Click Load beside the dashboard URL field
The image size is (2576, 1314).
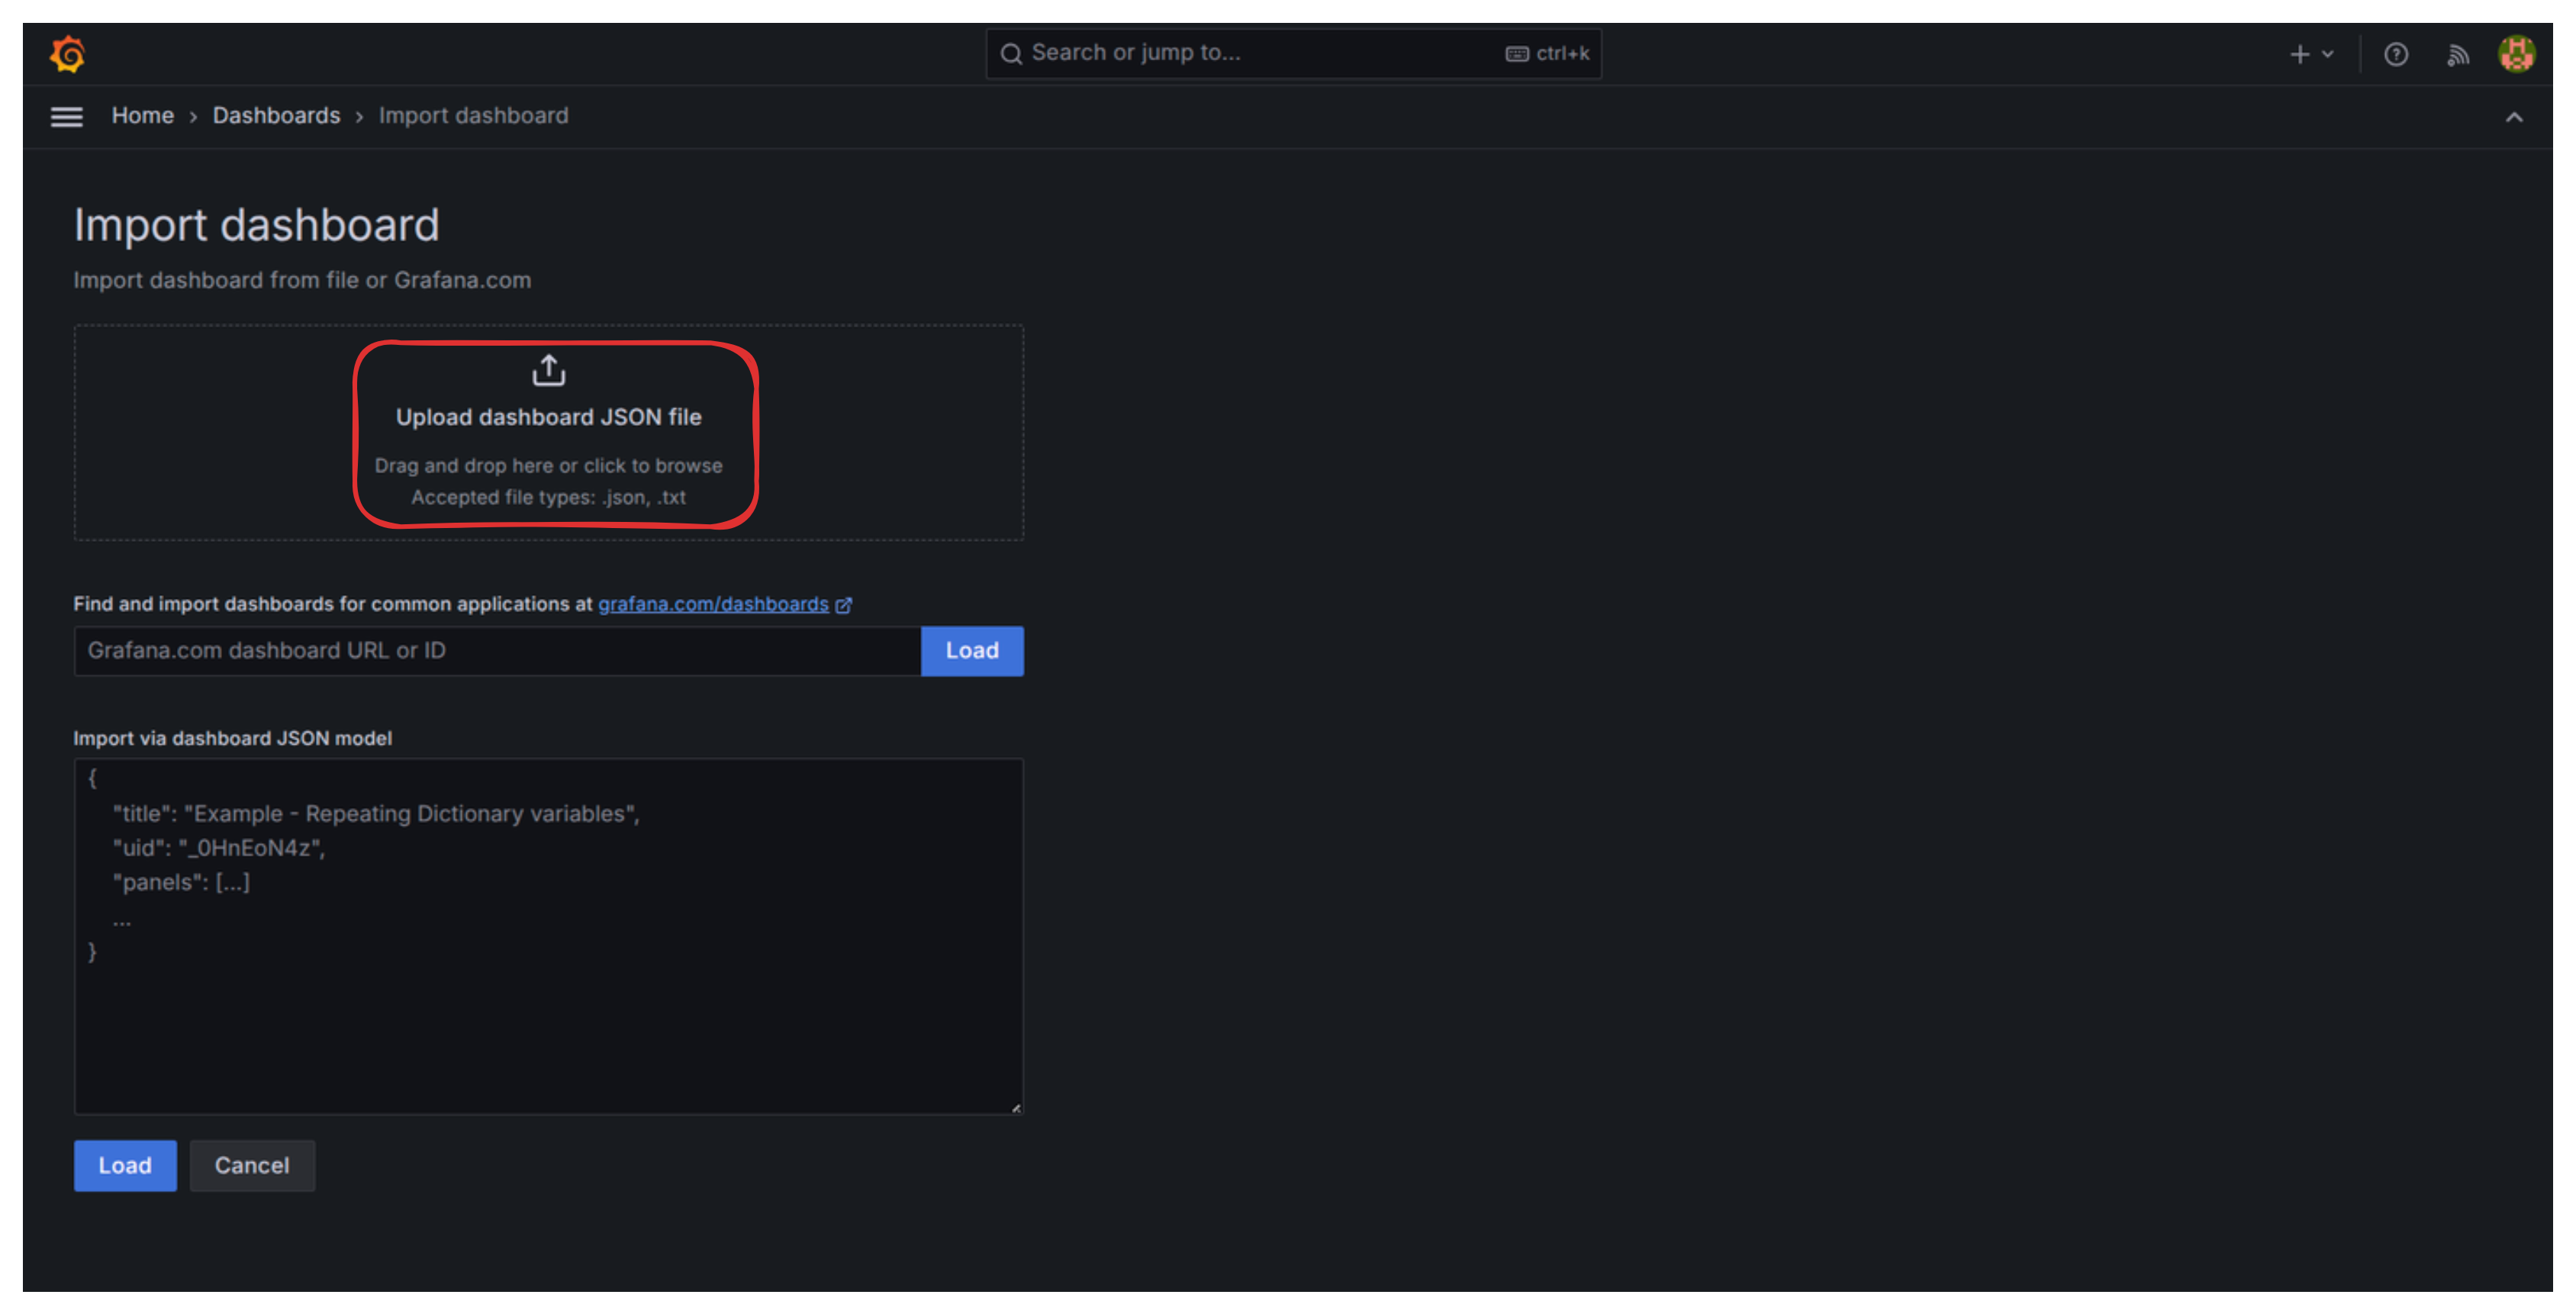[x=971, y=650]
